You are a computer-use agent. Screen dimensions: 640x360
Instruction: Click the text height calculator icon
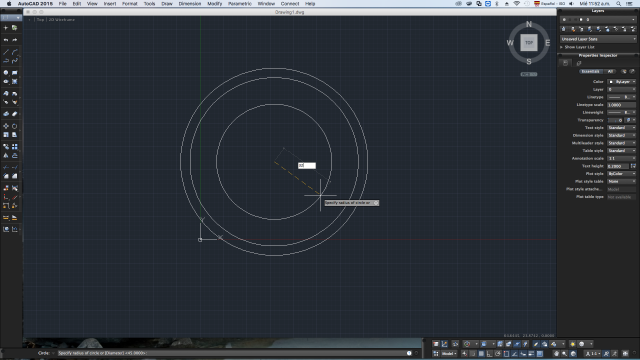pyautogui.click(x=633, y=166)
